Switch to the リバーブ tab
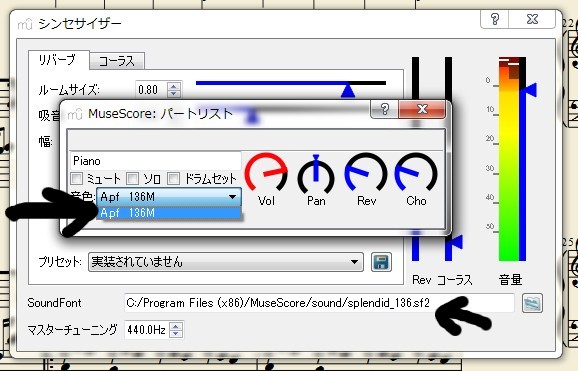578x371 pixels. [58, 60]
